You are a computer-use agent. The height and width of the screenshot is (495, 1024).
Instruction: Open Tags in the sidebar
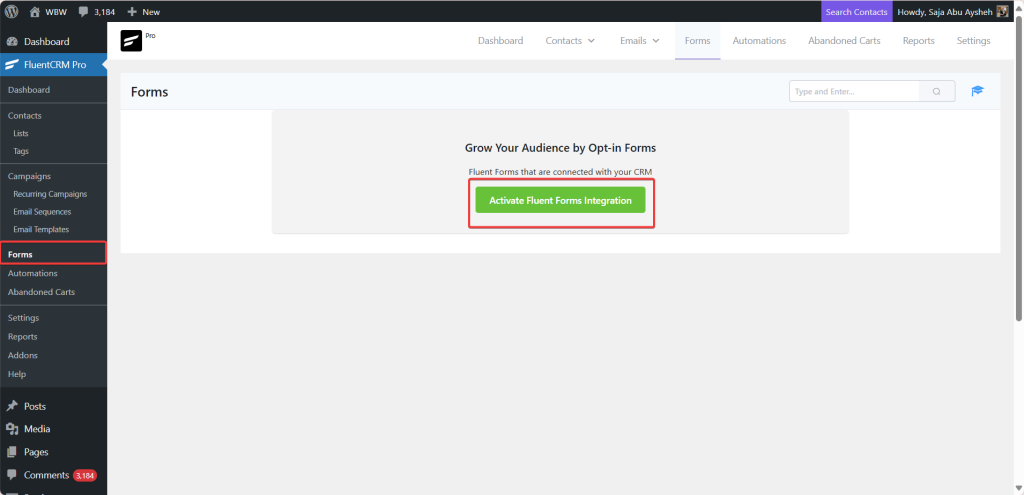pos(21,151)
